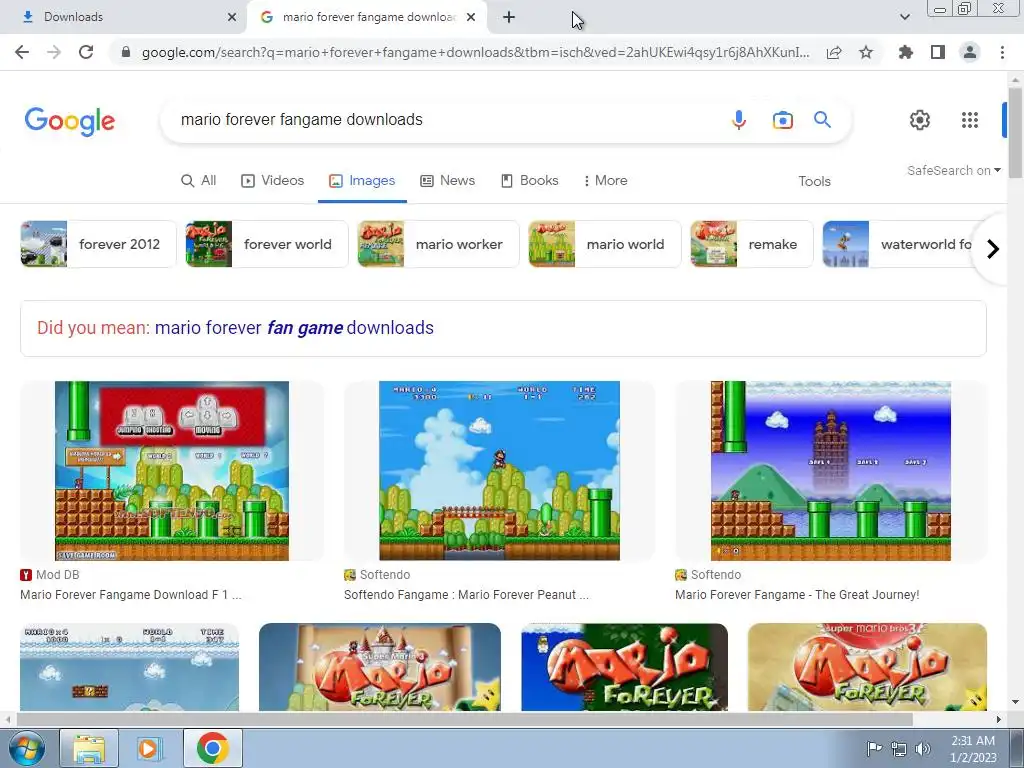Open the Action Center flag icon
The image size is (1024, 768).
pos(874,749)
